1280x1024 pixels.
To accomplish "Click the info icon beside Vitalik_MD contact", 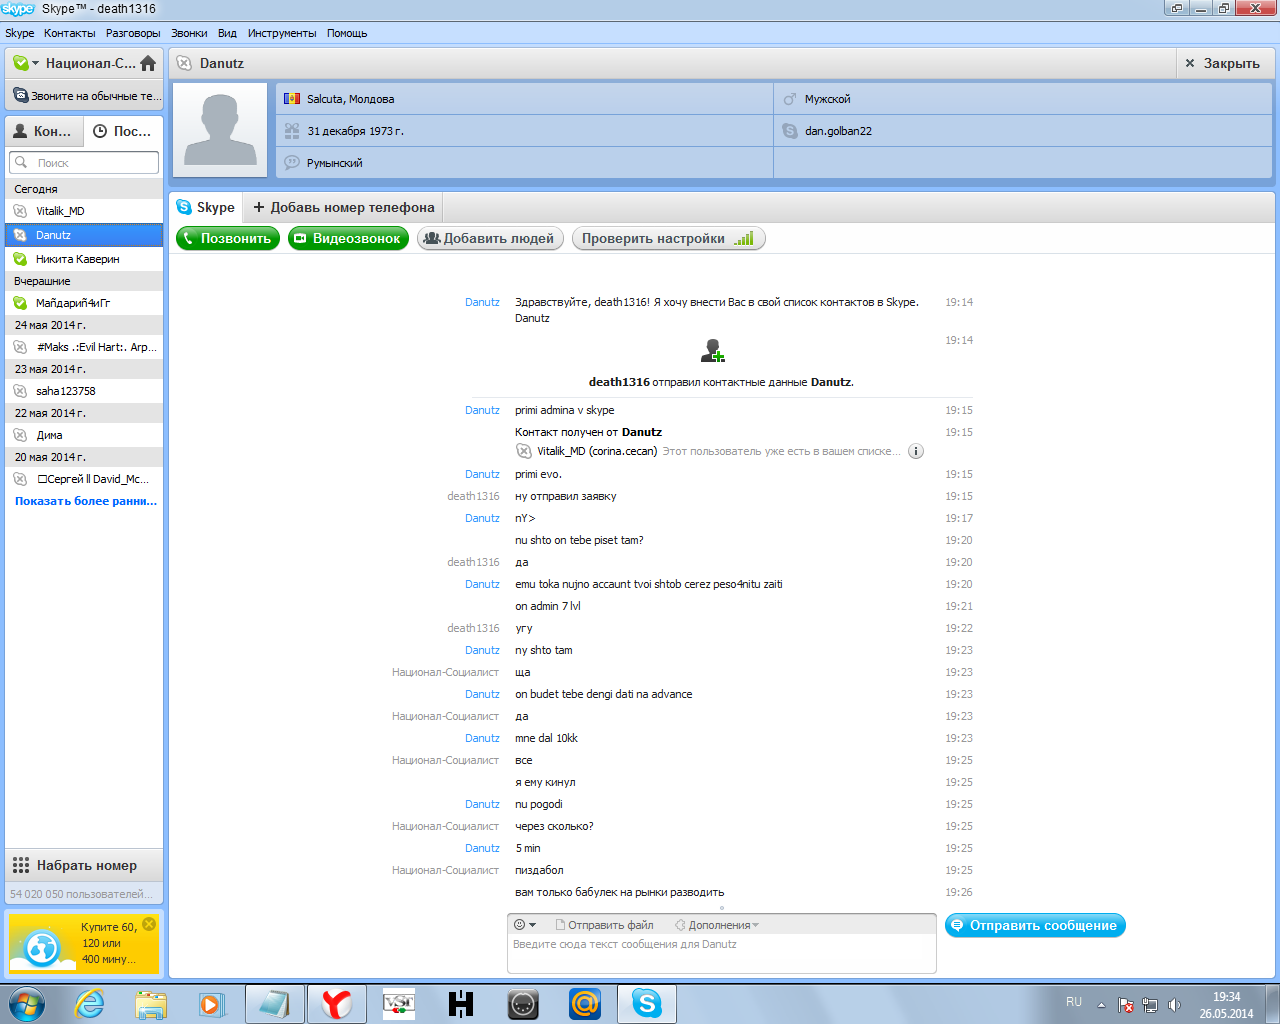I will point(916,451).
